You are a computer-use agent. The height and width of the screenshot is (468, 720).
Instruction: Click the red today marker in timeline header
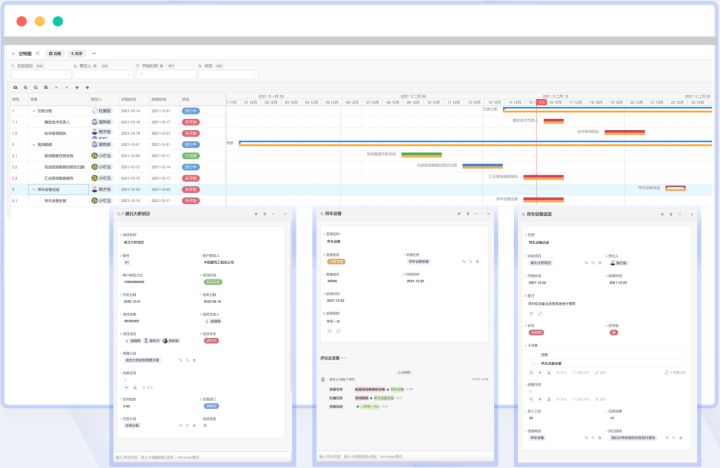click(541, 102)
